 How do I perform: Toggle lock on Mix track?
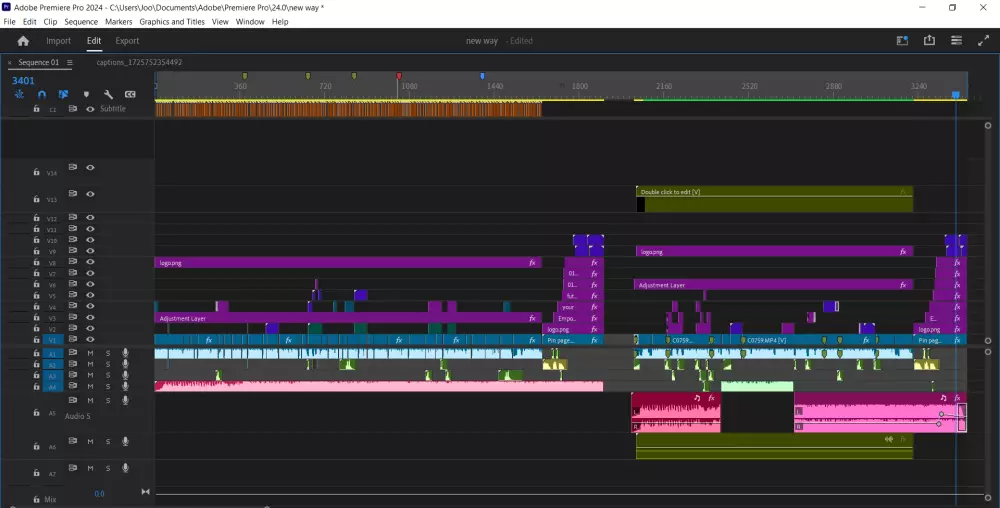pyautogui.click(x=36, y=500)
